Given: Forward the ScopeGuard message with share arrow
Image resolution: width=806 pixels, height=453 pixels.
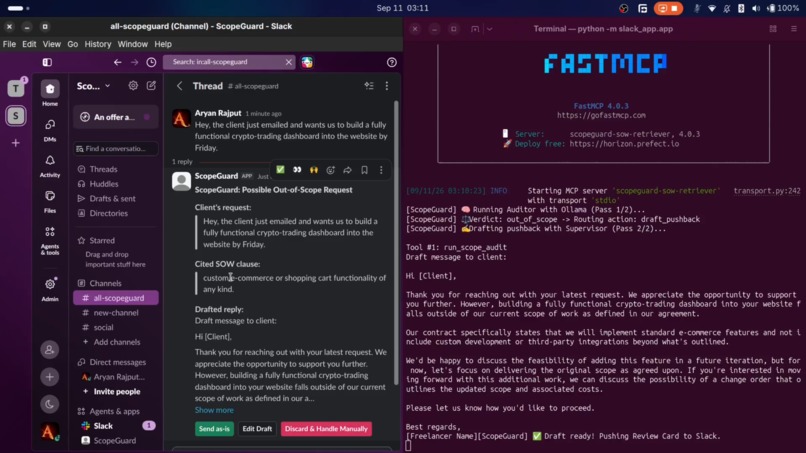Looking at the screenshot, I should (x=347, y=170).
